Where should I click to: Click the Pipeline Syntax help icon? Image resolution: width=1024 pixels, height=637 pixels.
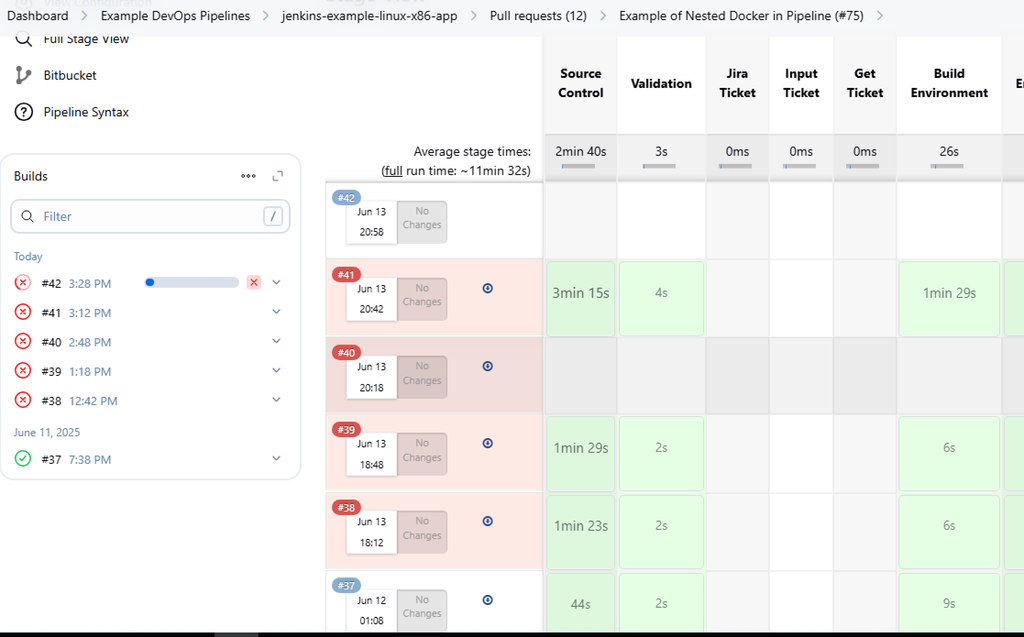[x=24, y=112]
